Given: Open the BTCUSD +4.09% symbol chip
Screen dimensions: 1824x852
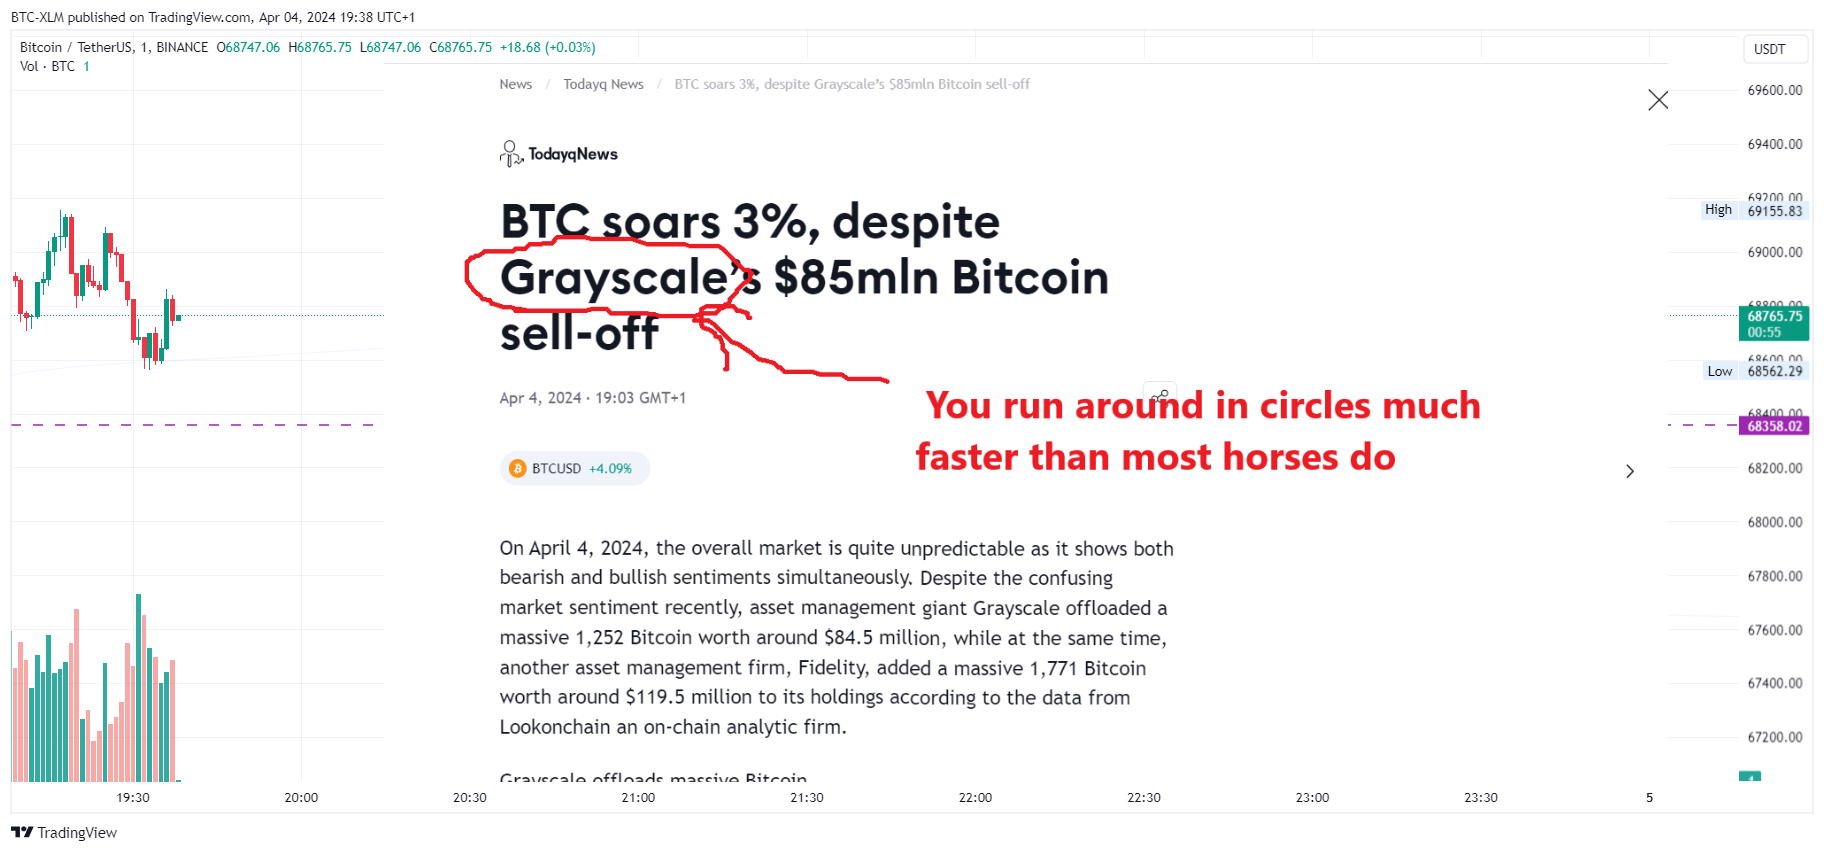Looking at the screenshot, I should [x=575, y=468].
